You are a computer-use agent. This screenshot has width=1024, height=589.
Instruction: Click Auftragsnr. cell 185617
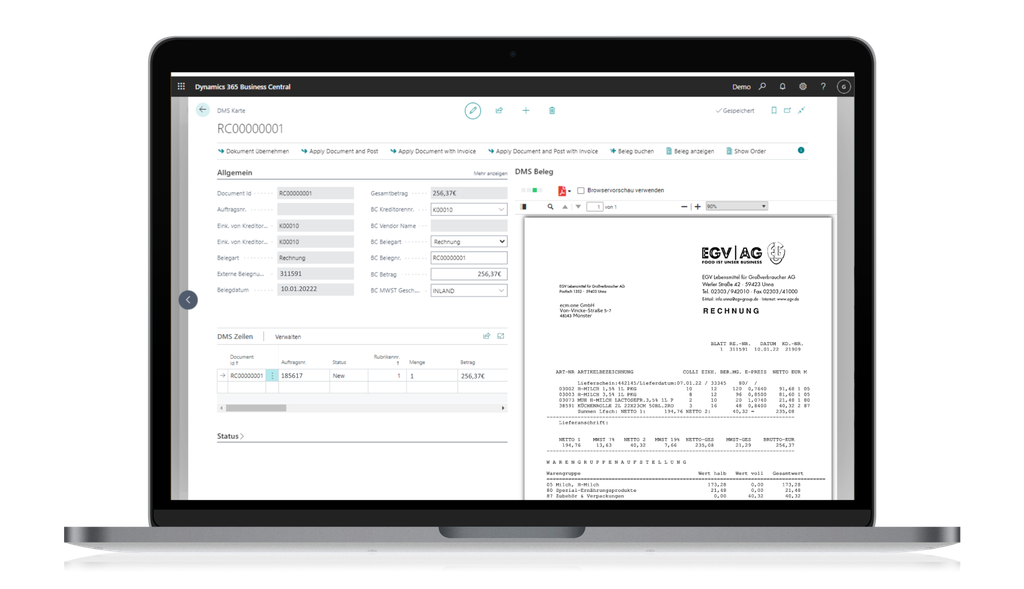point(304,375)
